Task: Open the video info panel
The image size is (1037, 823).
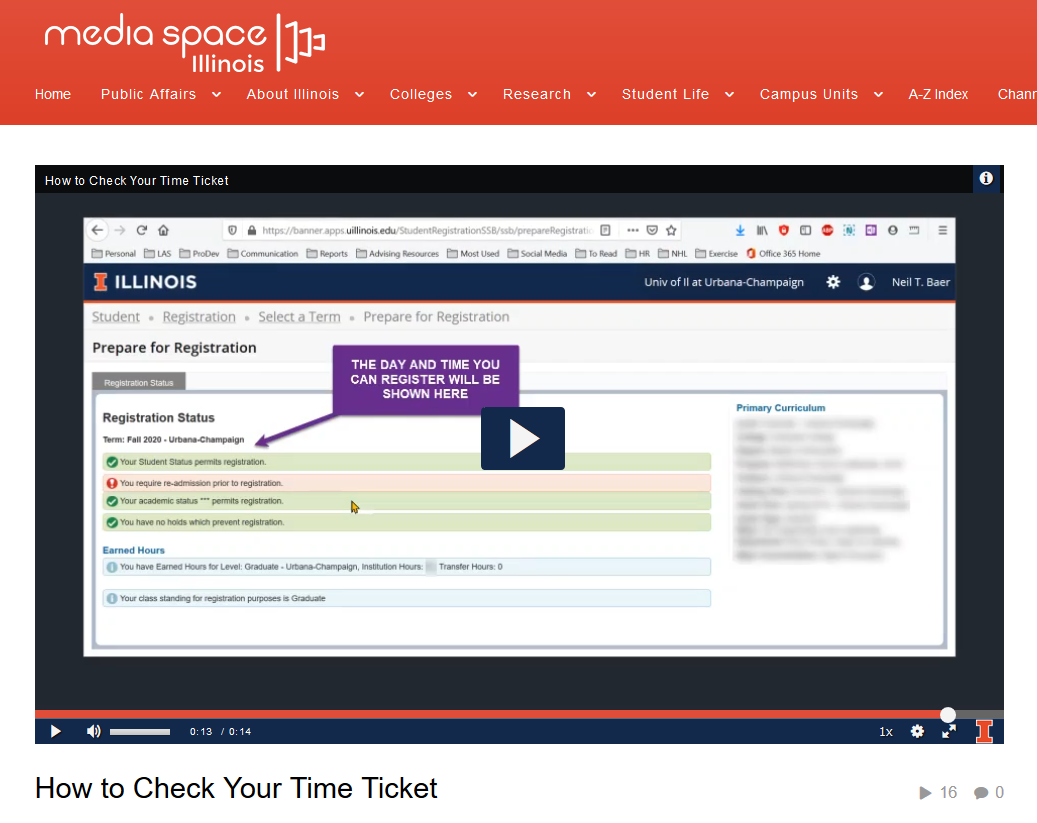Action: pos(986,179)
